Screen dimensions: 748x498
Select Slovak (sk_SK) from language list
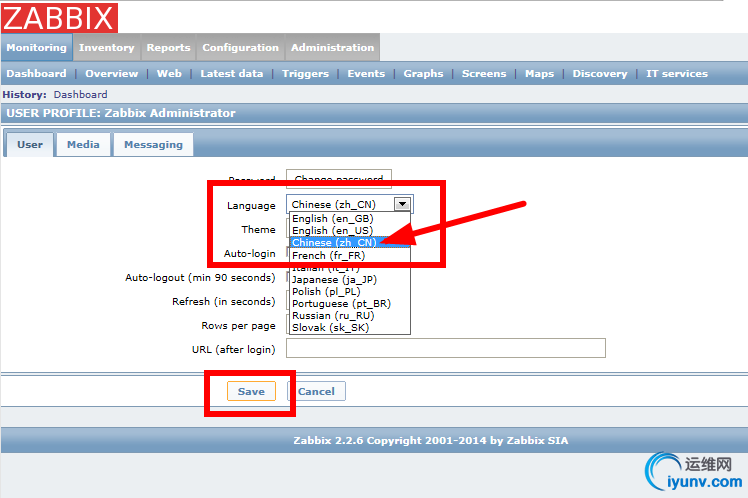click(x=350, y=327)
